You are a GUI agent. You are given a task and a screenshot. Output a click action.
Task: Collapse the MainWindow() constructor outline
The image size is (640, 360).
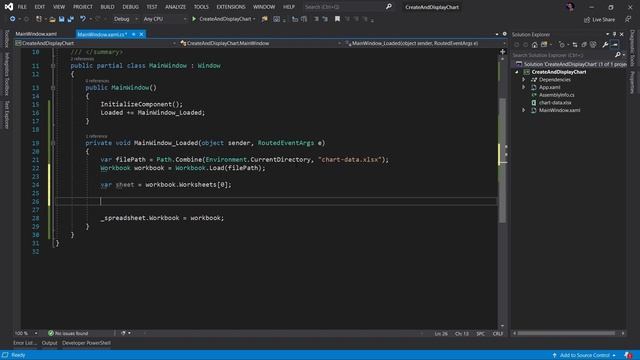click(53, 88)
